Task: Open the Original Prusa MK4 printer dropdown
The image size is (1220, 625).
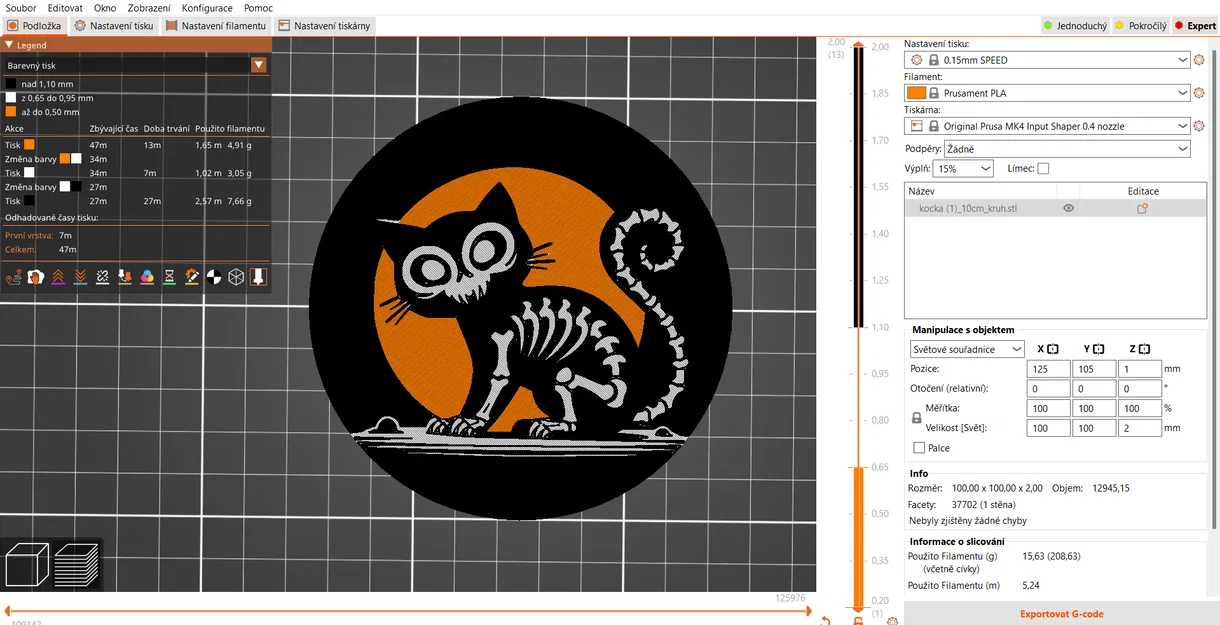Action: click(x=1047, y=126)
